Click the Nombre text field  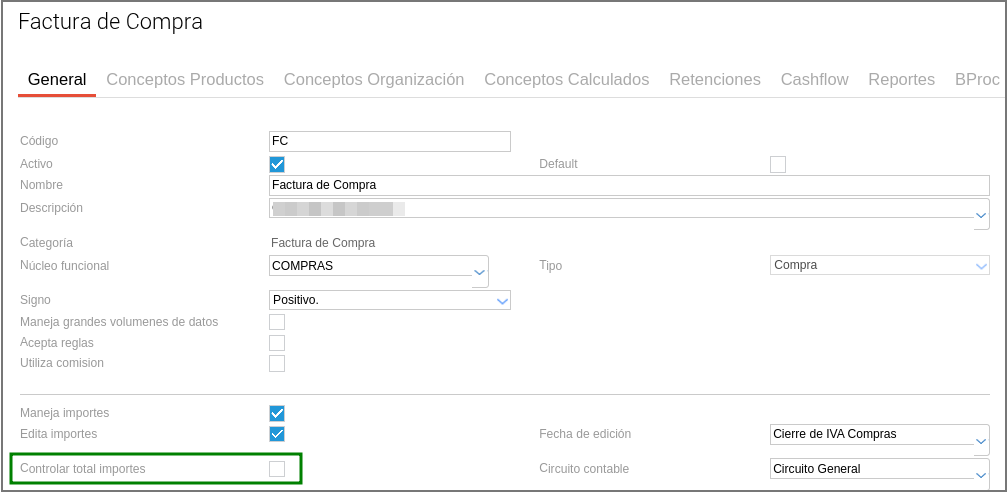(629, 185)
